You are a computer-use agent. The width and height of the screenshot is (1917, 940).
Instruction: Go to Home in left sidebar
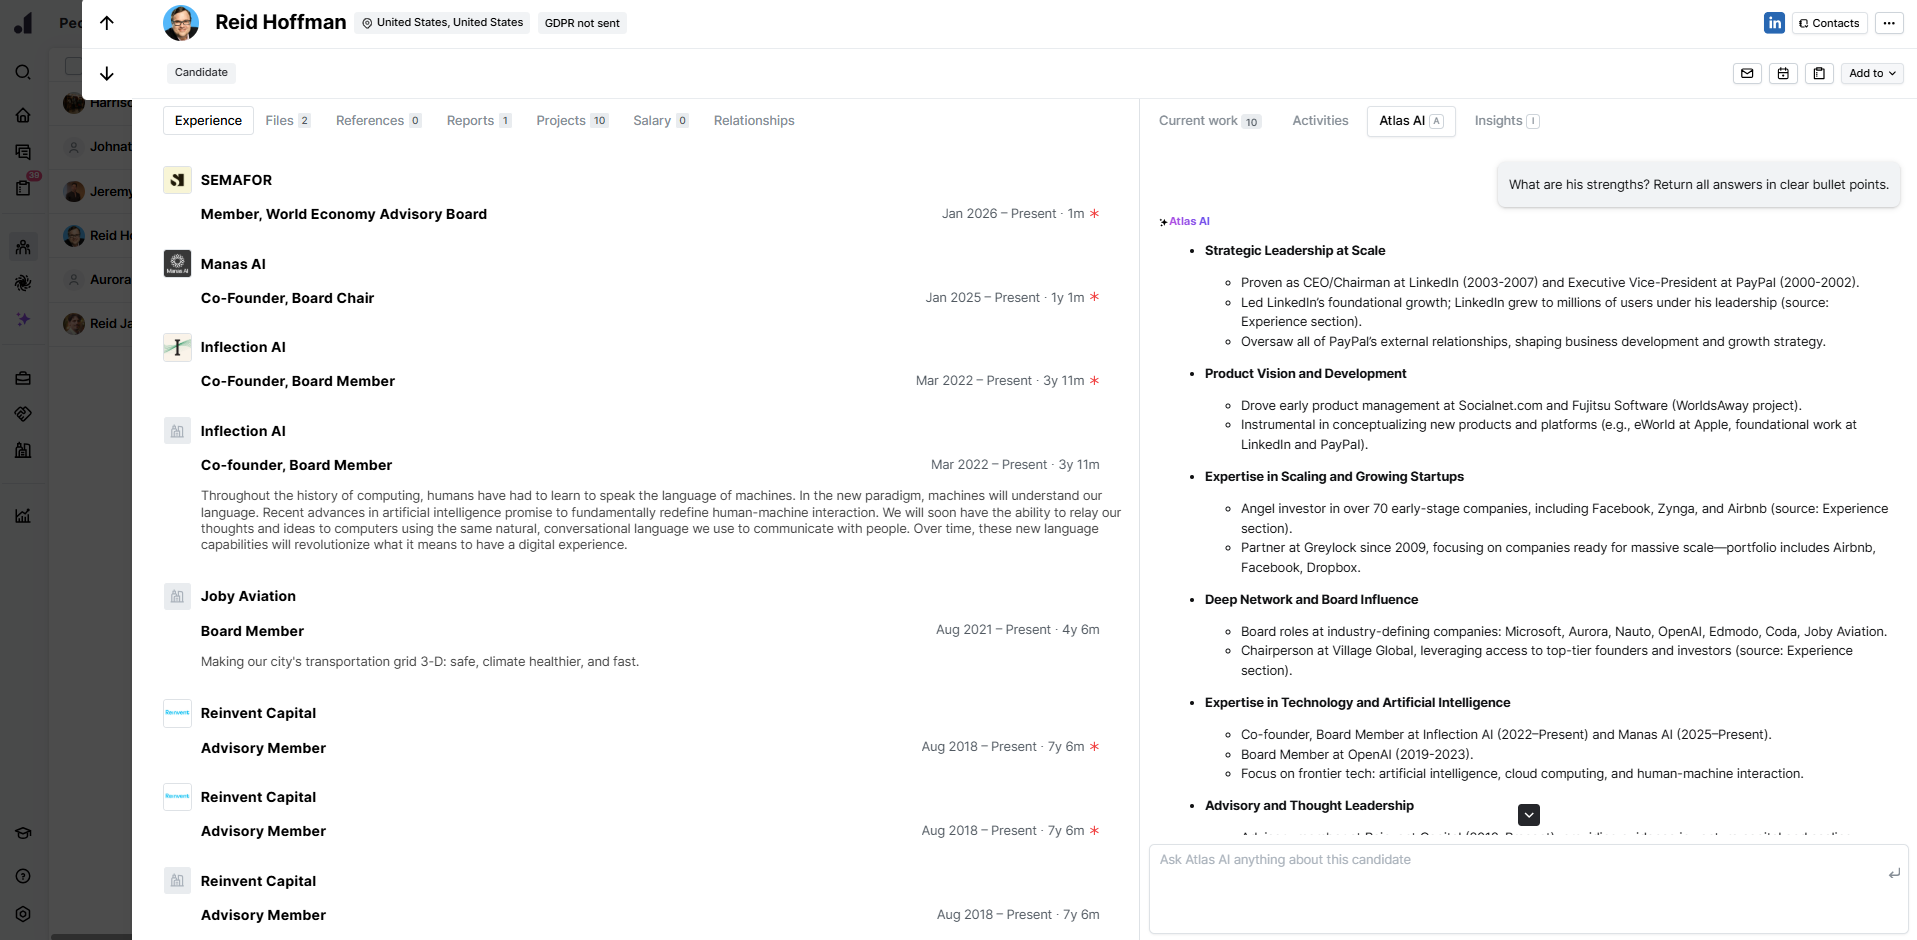[23, 115]
